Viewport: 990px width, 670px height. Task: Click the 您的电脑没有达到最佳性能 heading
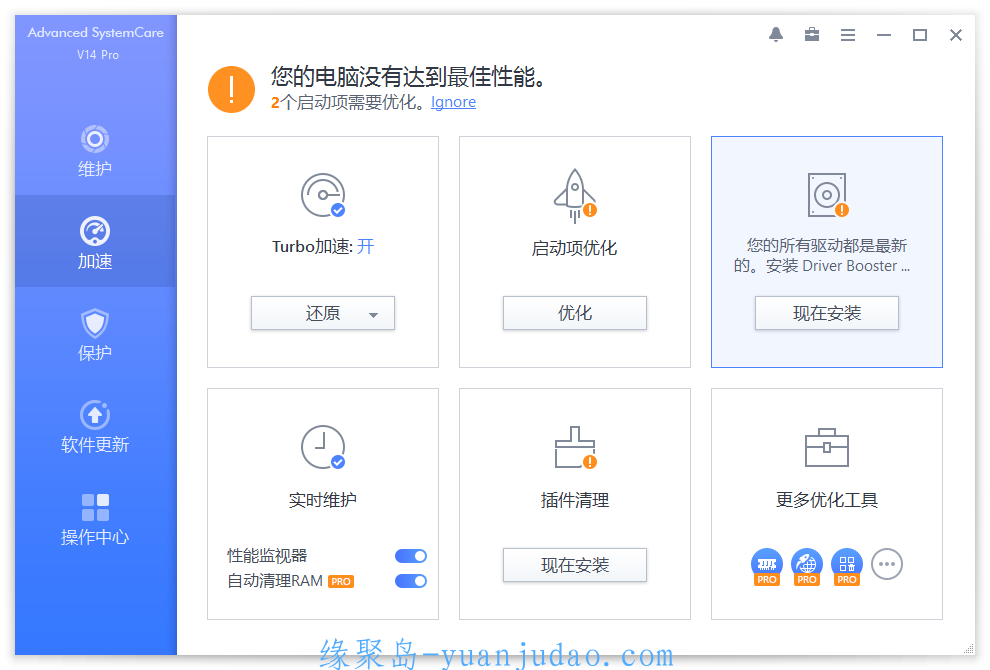pyautogui.click(x=409, y=77)
